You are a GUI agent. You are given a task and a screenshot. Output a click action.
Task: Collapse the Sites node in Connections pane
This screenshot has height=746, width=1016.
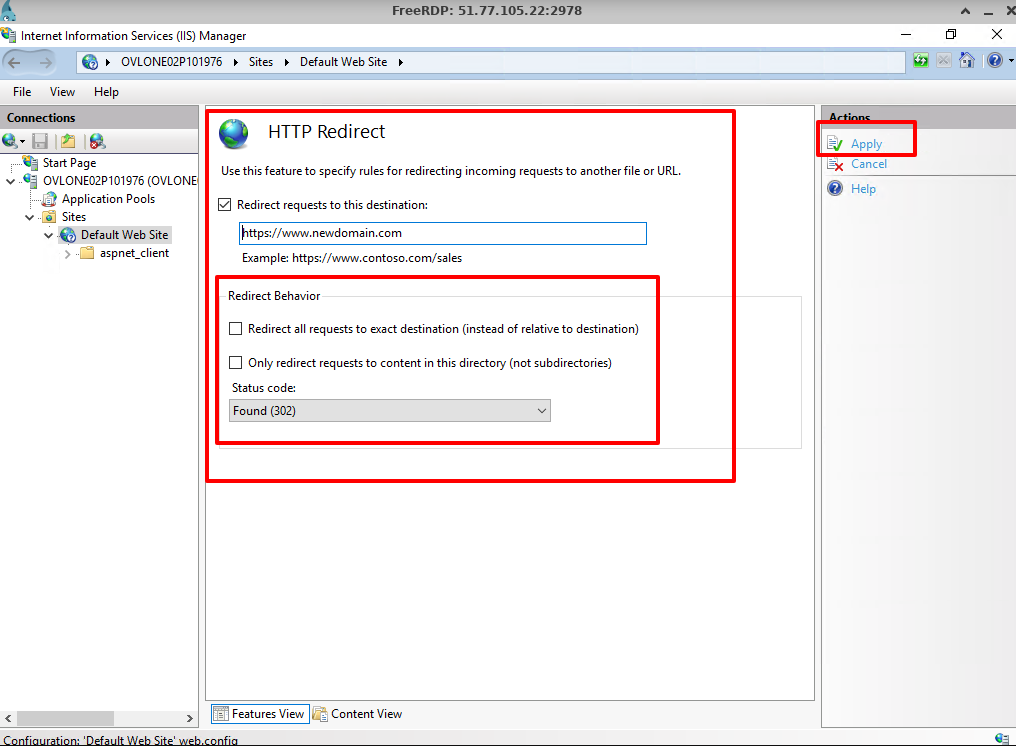[x=30, y=216]
